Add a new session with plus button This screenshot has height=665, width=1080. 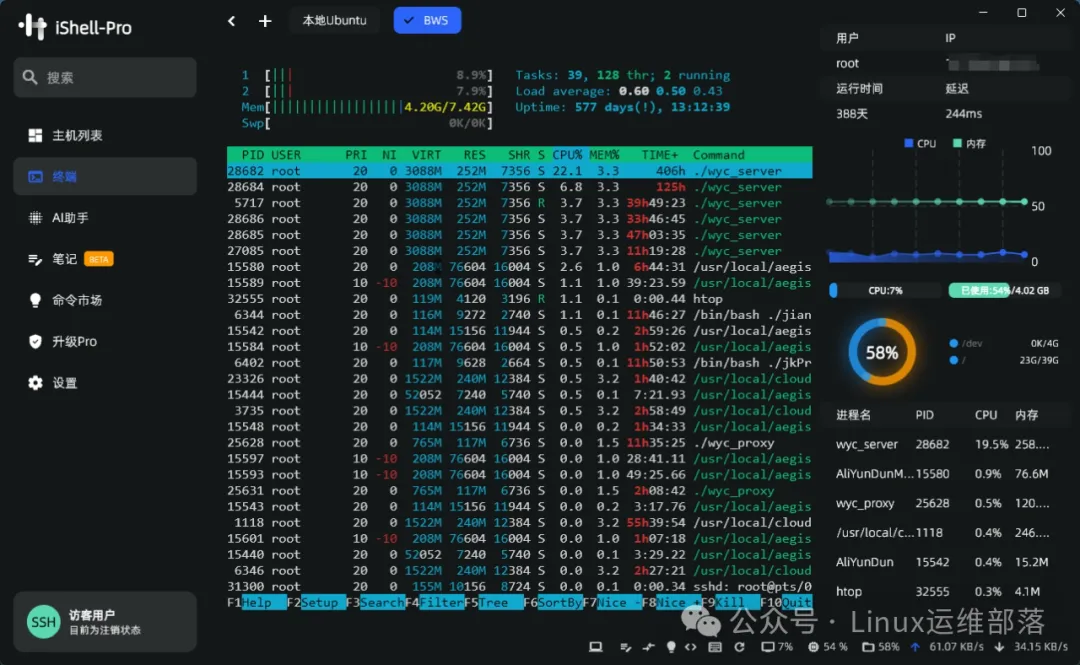pyautogui.click(x=265, y=21)
